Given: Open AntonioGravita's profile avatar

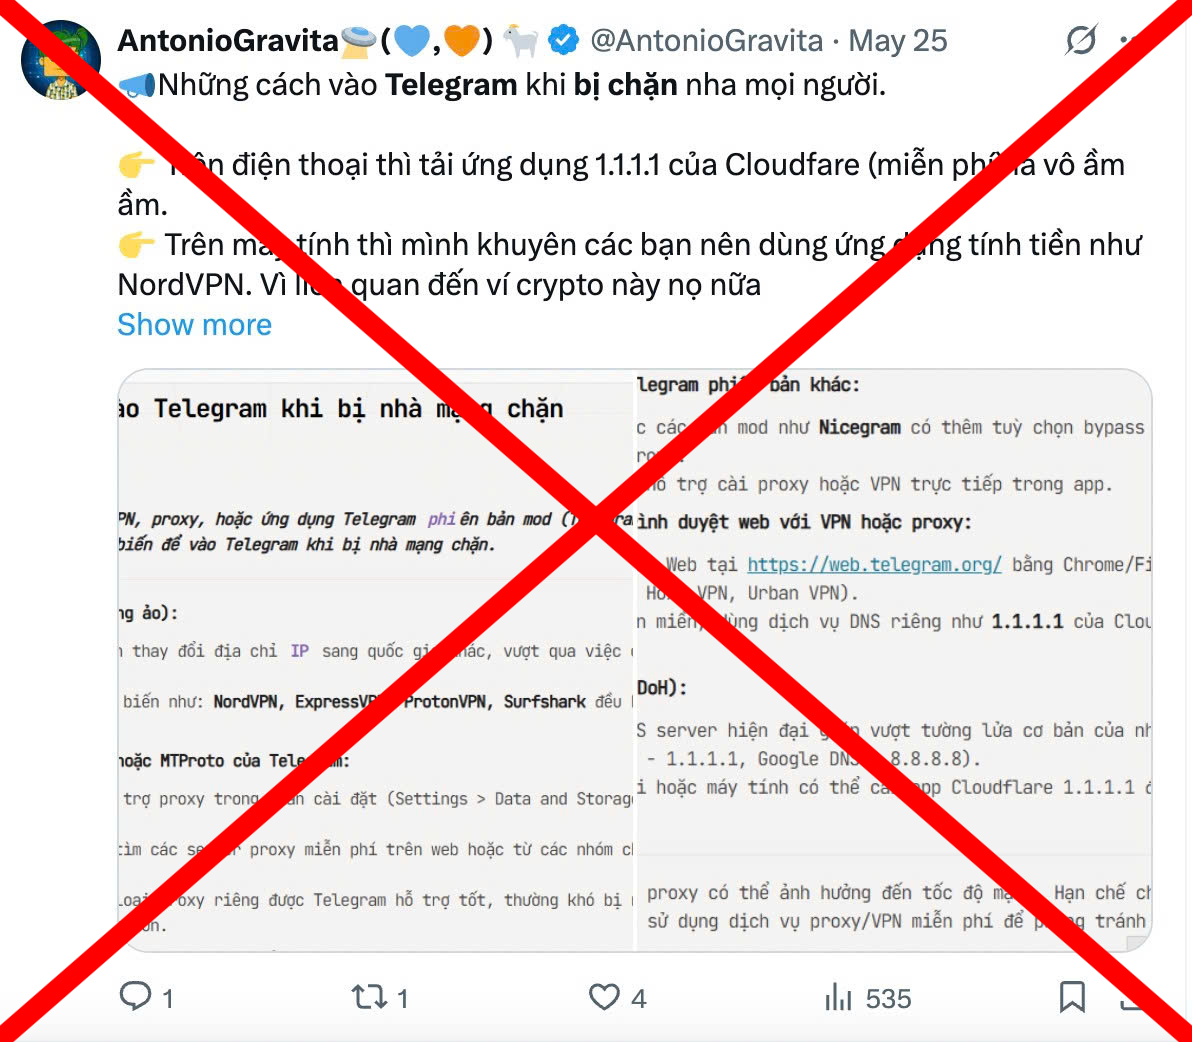Looking at the screenshot, I should (x=61, y=60).
